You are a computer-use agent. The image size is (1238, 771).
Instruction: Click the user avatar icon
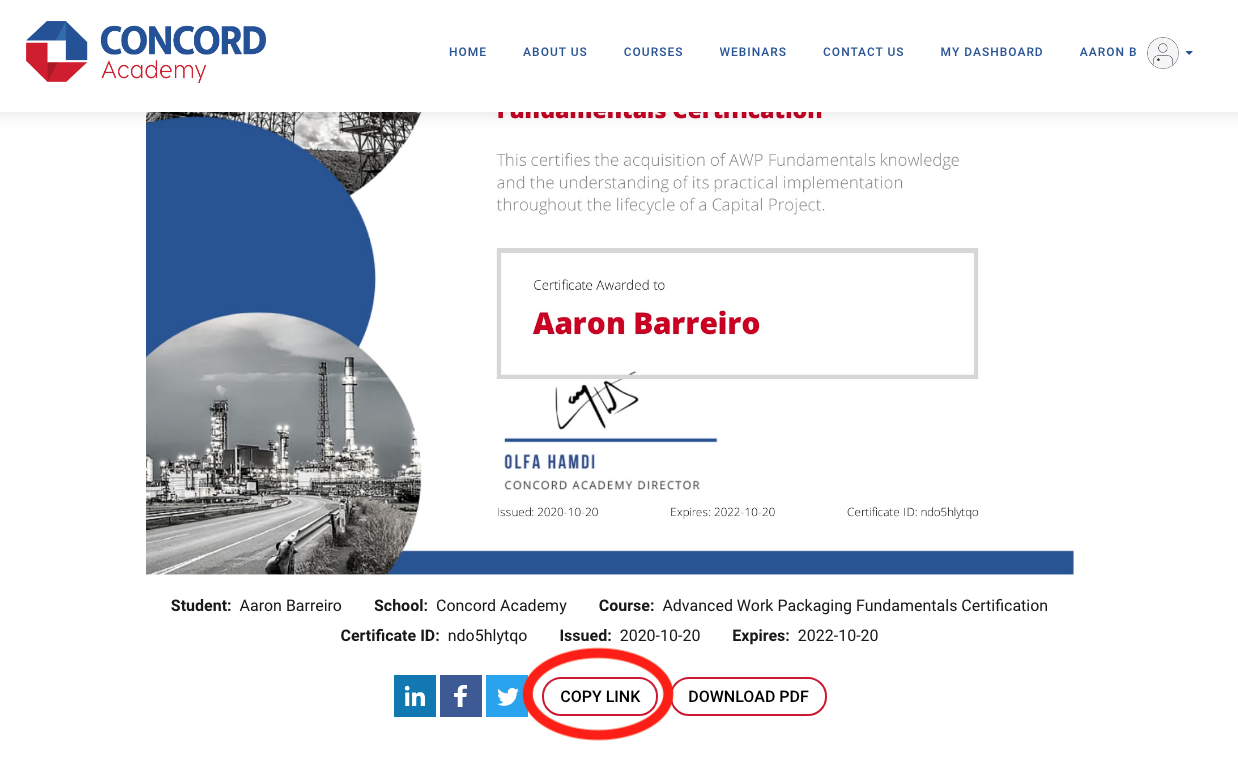1163,52
